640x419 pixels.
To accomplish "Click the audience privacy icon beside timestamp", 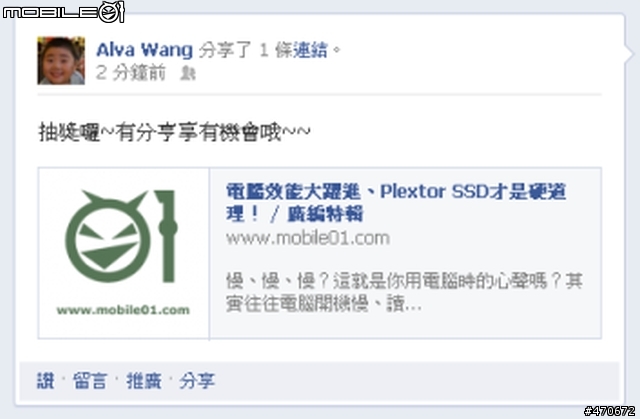I will point(188,74).
